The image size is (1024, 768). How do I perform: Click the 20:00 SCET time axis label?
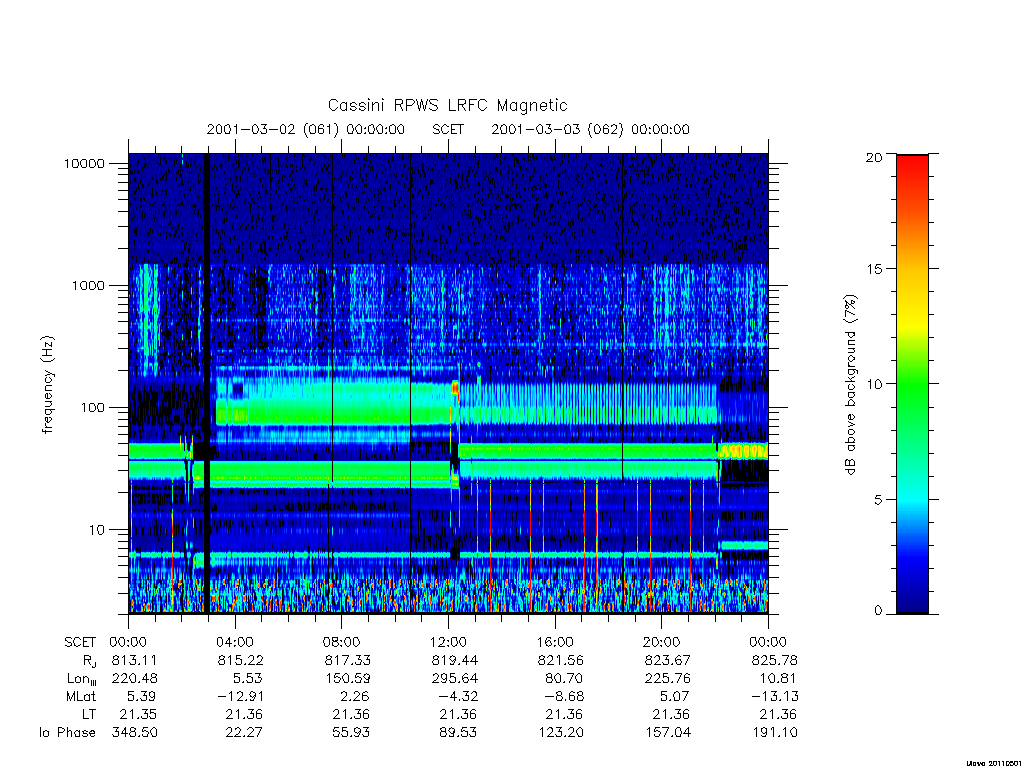[662, 642]
